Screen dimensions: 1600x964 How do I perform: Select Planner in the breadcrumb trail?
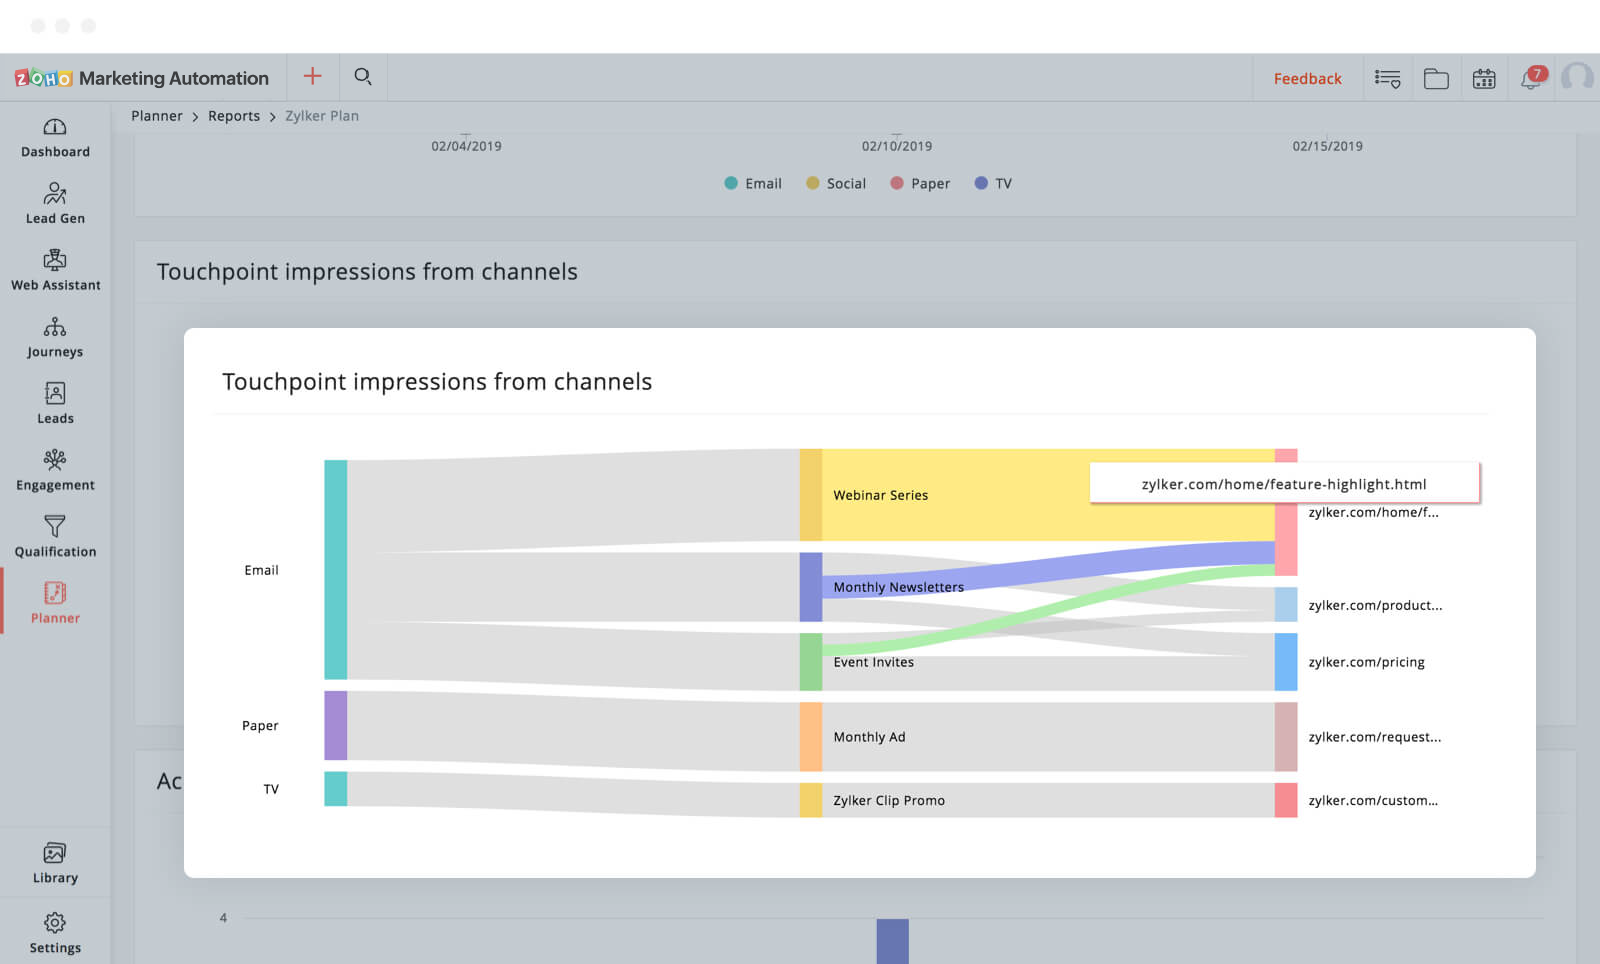[x=156, y=115]
